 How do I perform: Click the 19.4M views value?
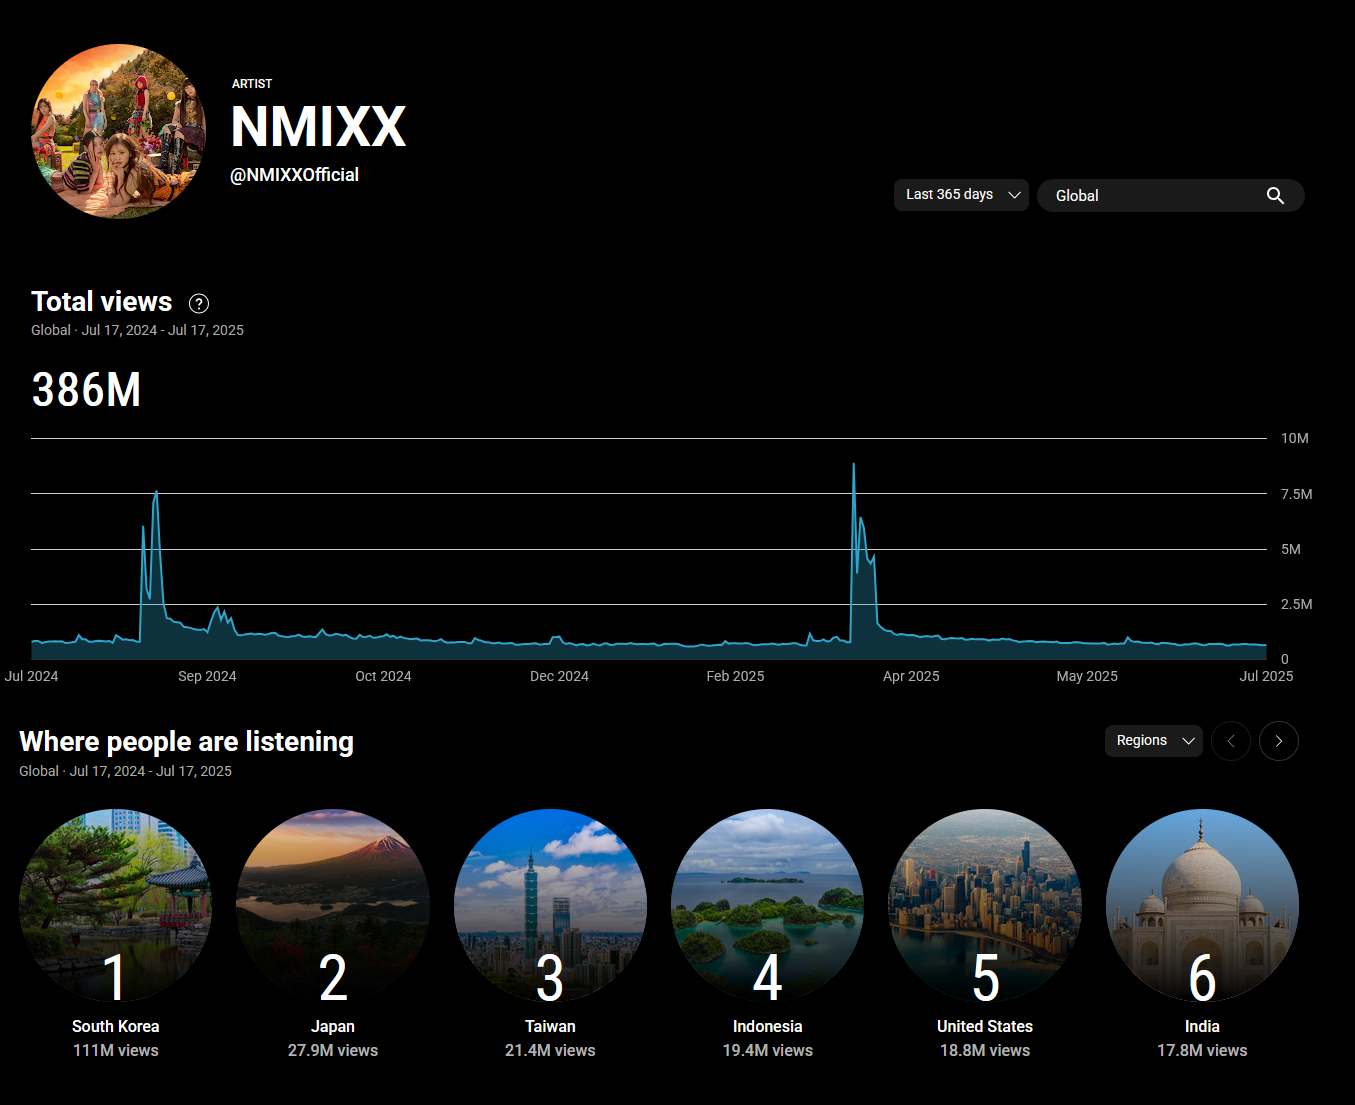767,1051
